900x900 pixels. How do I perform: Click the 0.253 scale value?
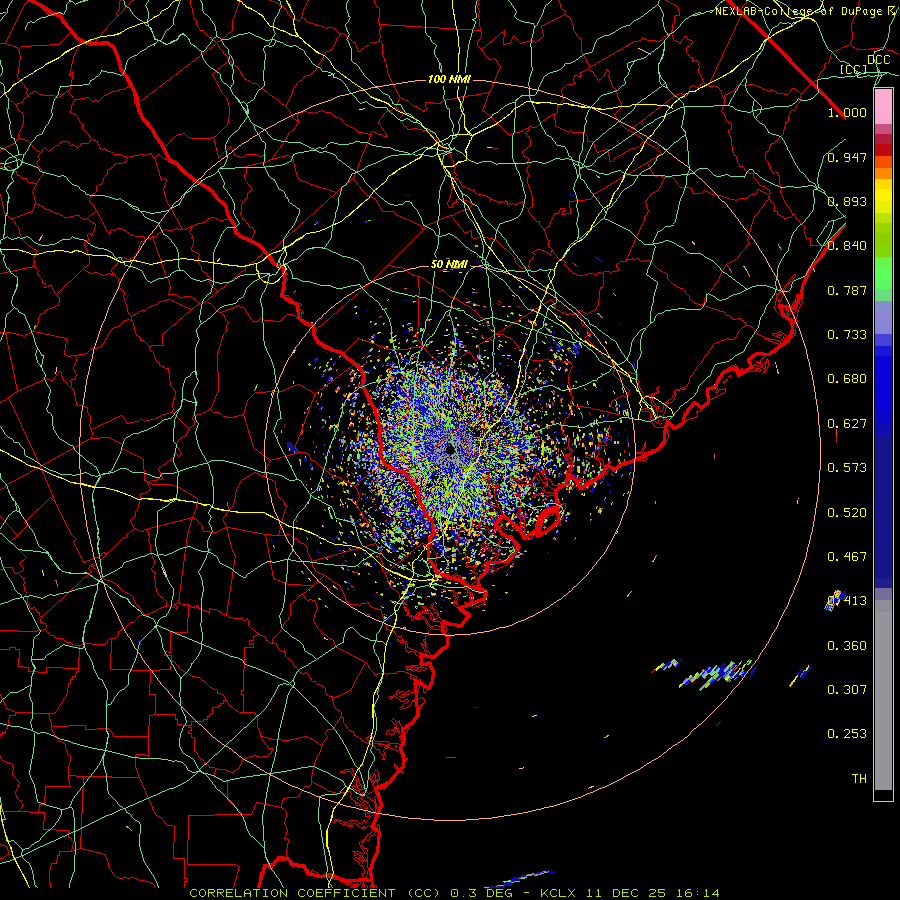847,734
